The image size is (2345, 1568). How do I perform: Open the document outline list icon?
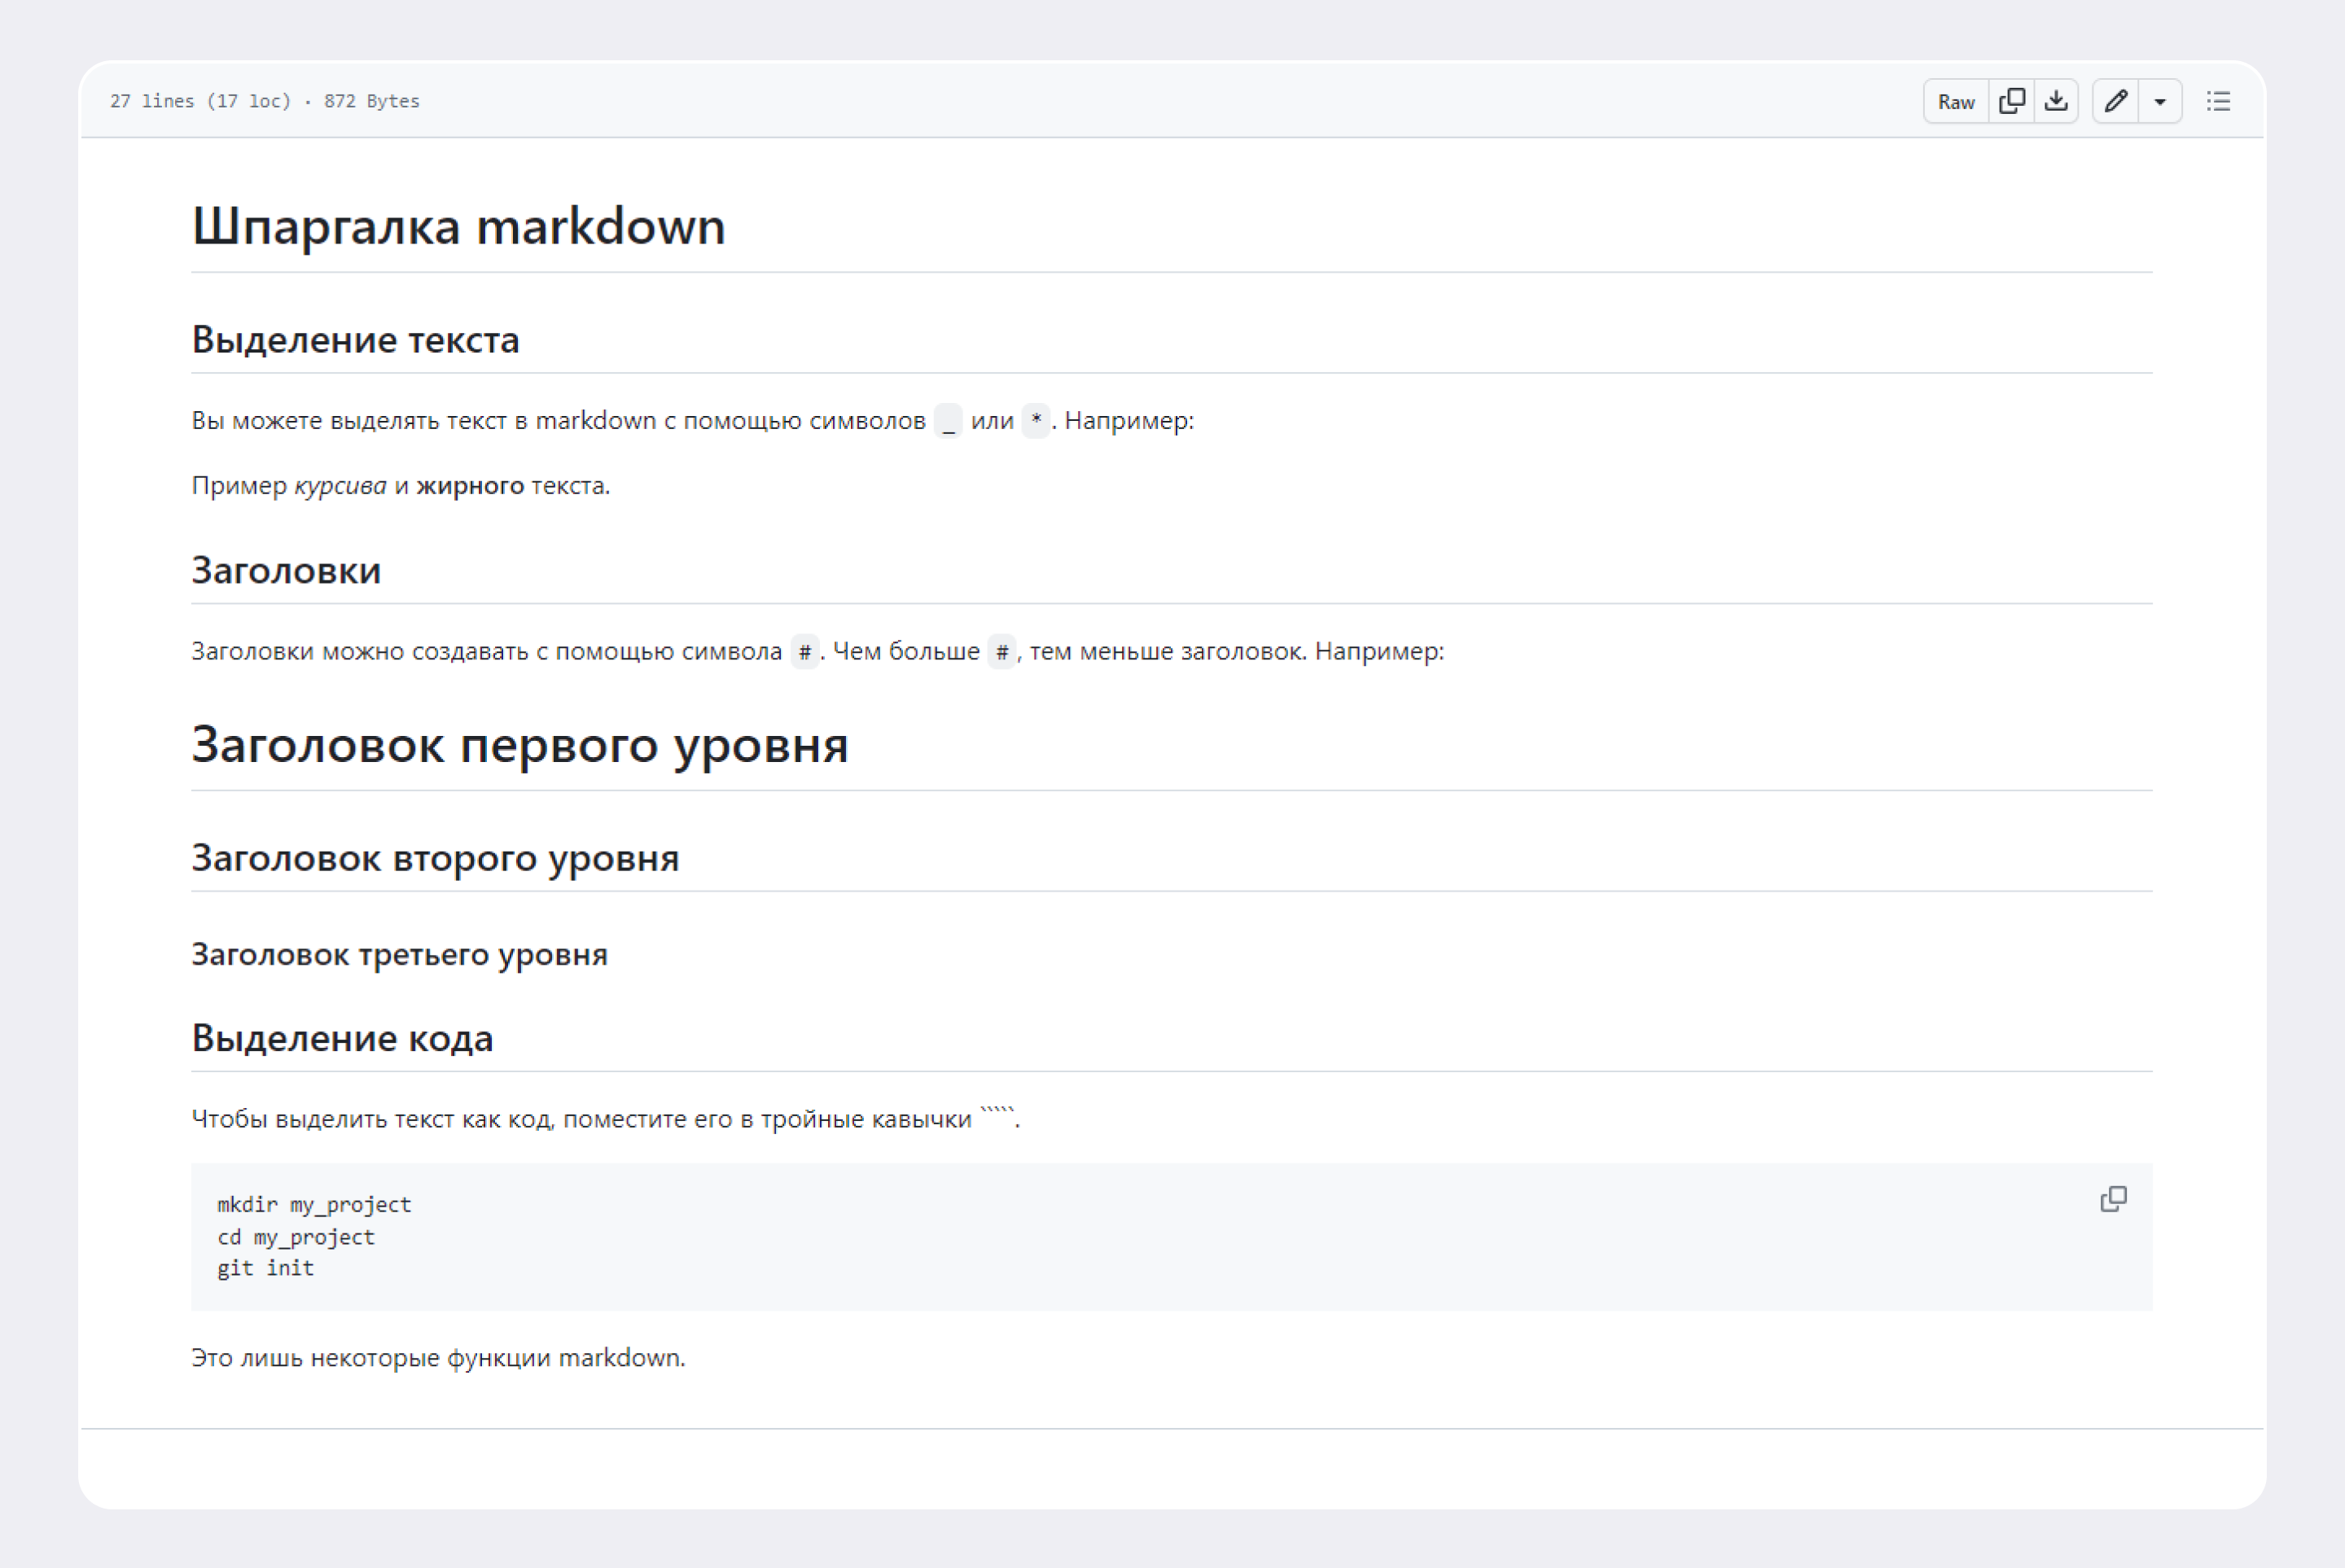2218,101
